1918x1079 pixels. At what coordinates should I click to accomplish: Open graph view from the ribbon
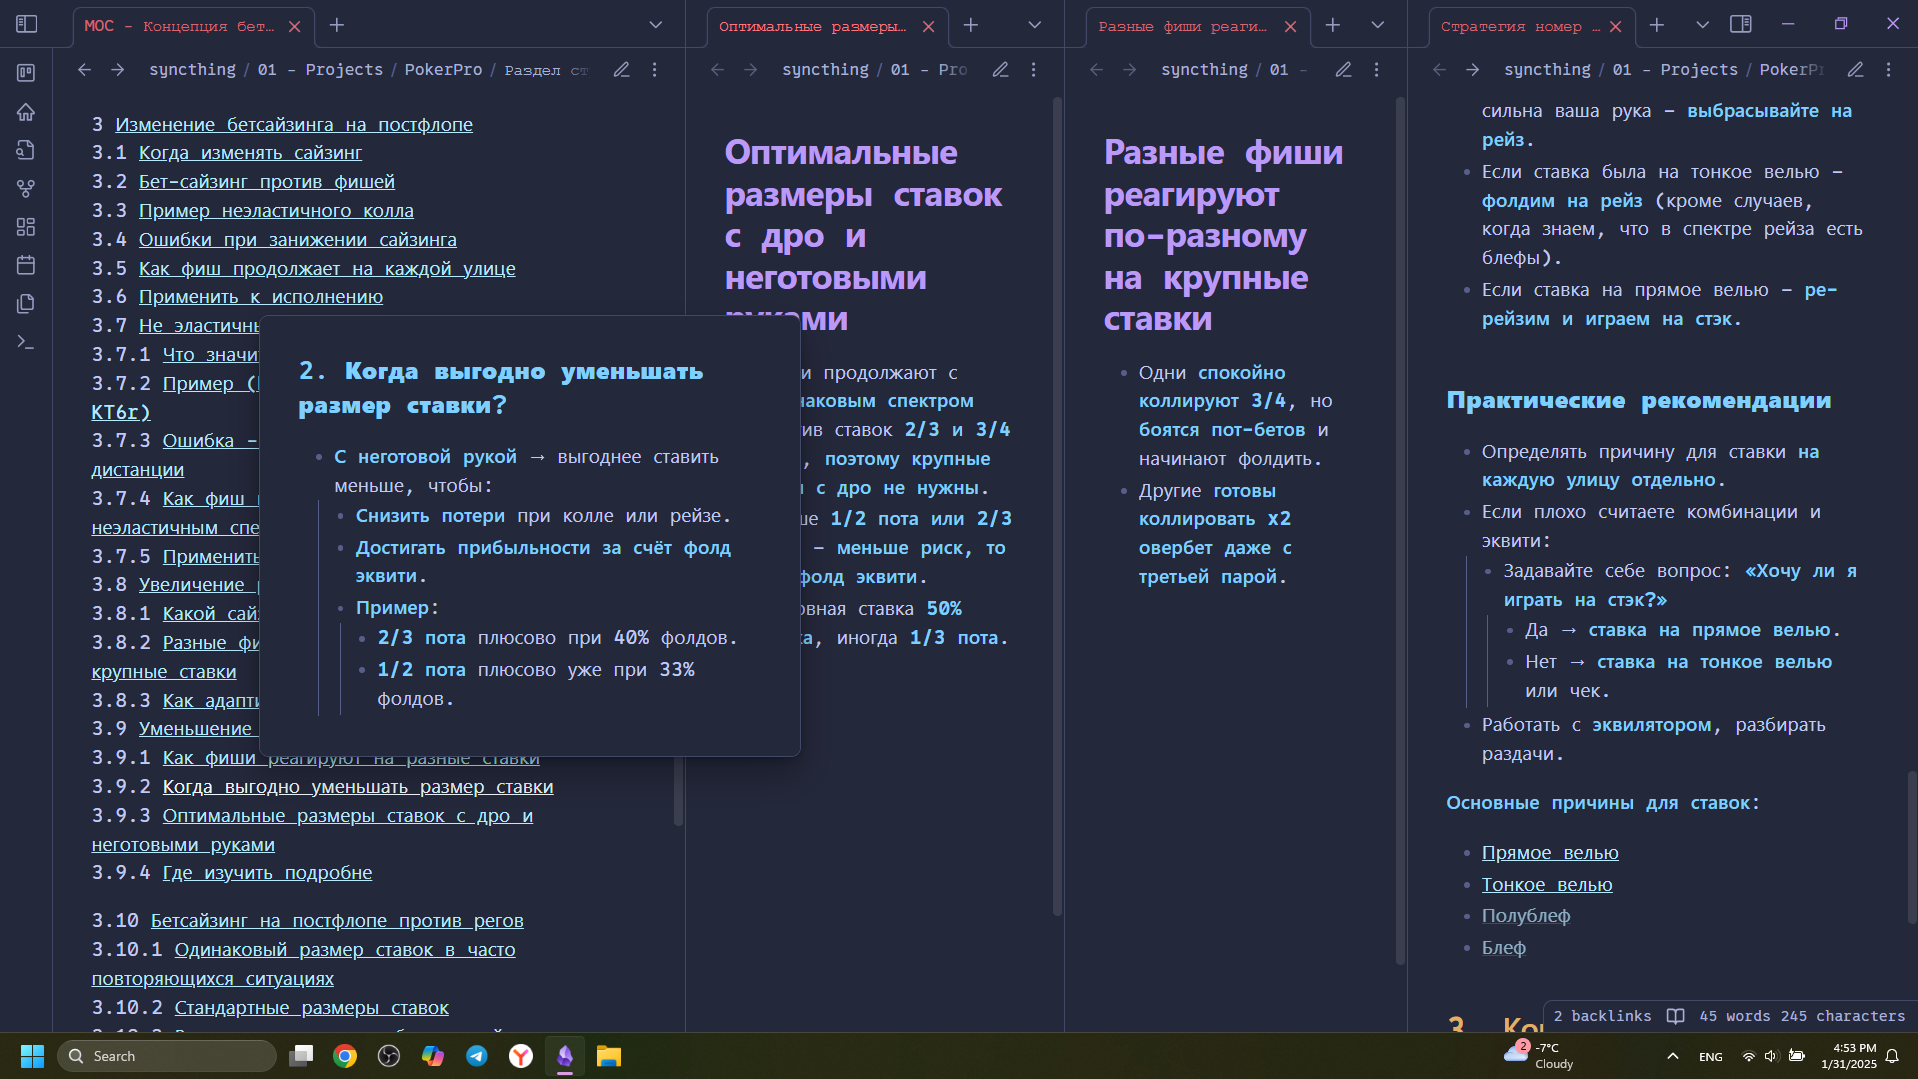pyautogui.click(x=26, y=188)
